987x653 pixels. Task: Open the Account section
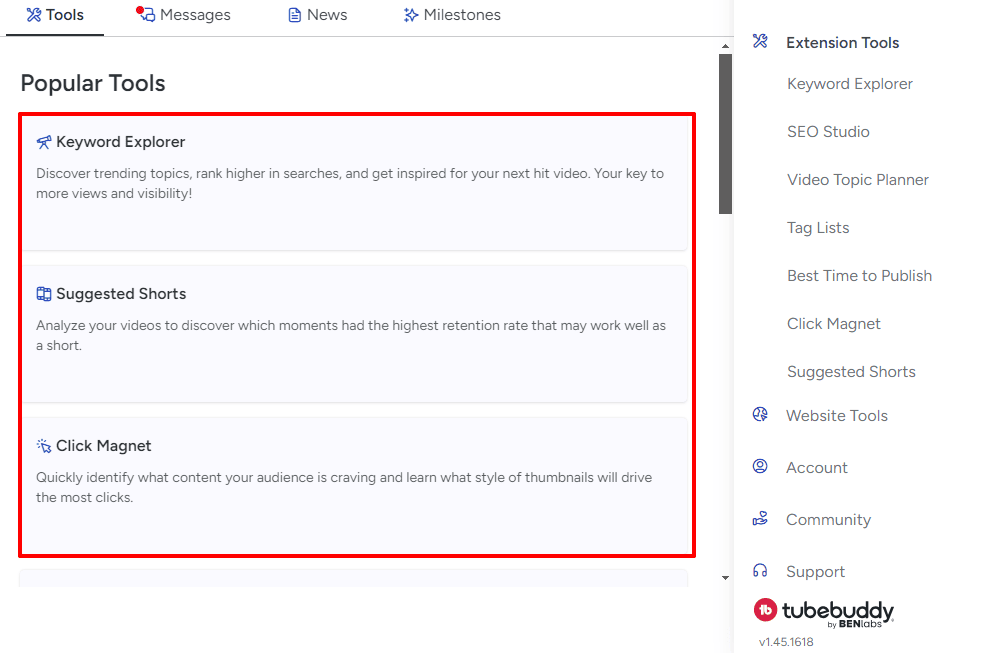(816, 468)
